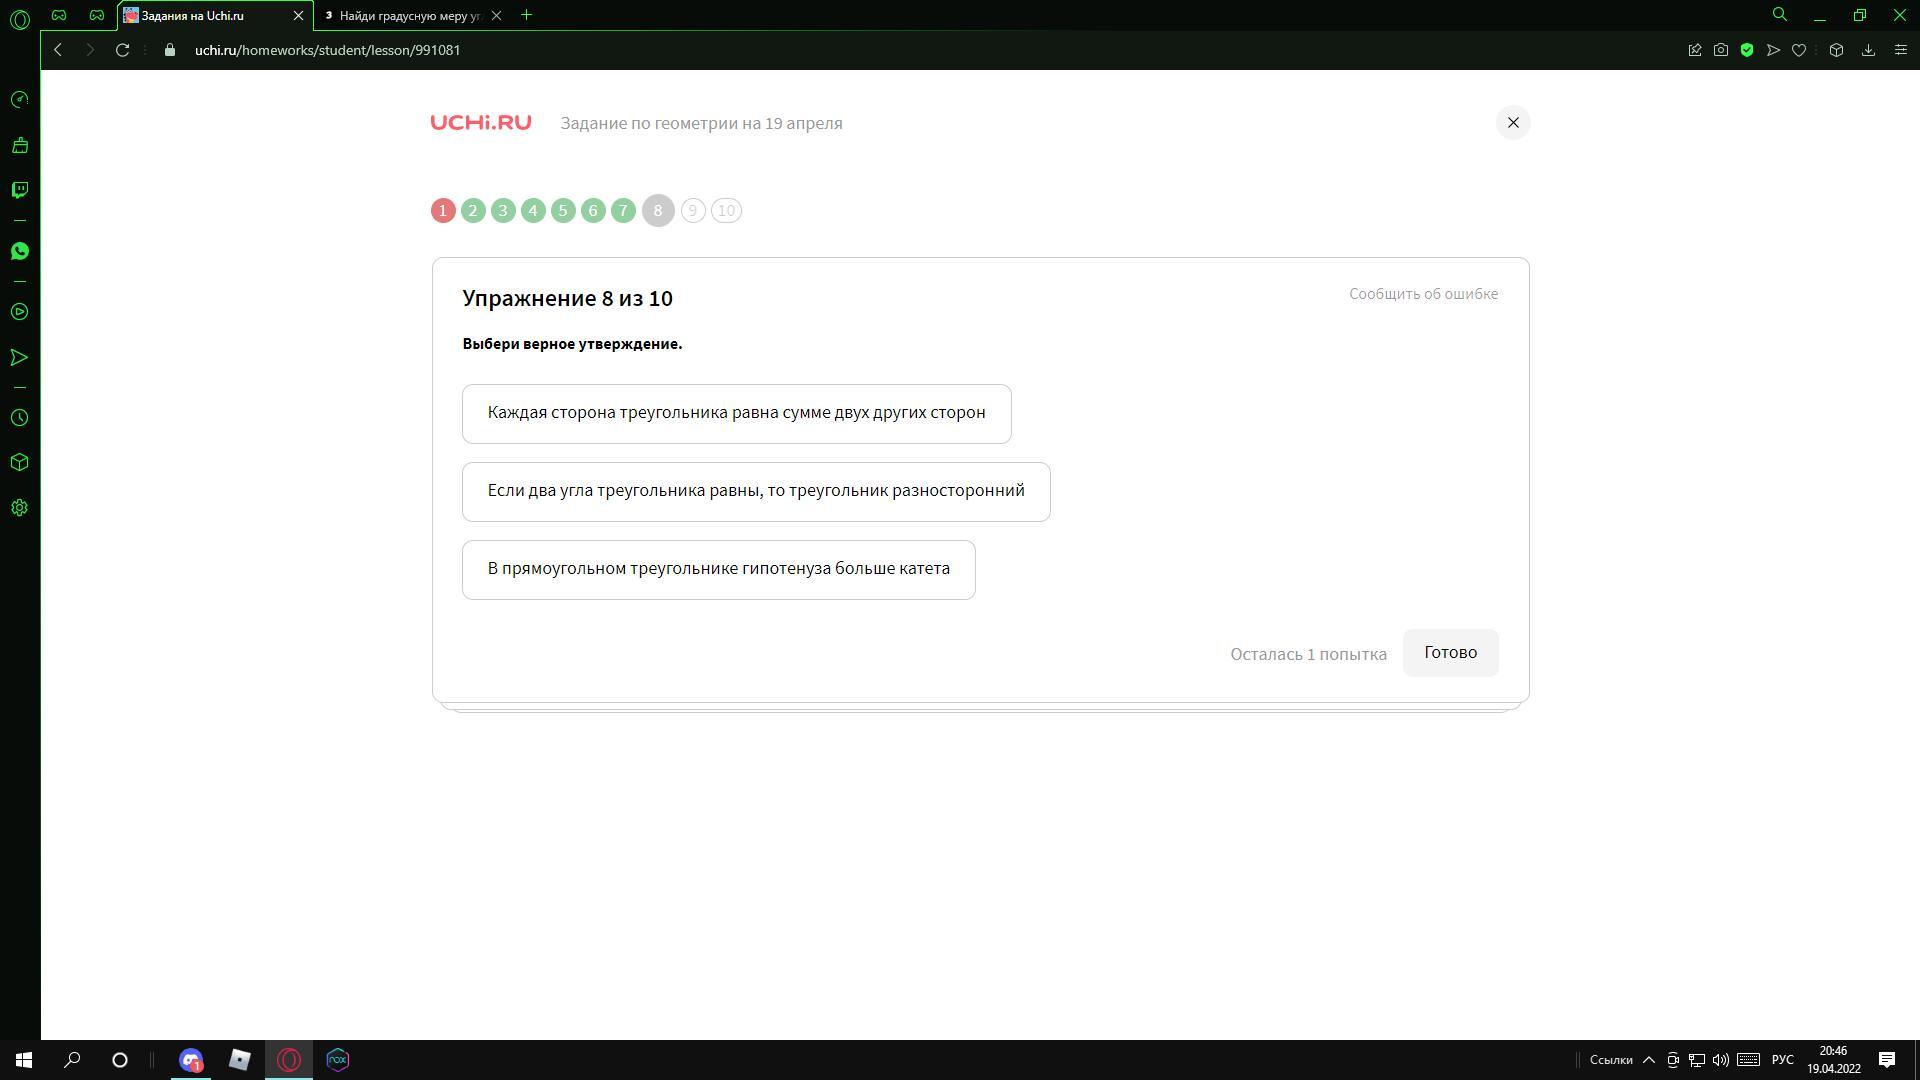
Task: Click the heart bookmark icon in address bar
Action: 1799,50
